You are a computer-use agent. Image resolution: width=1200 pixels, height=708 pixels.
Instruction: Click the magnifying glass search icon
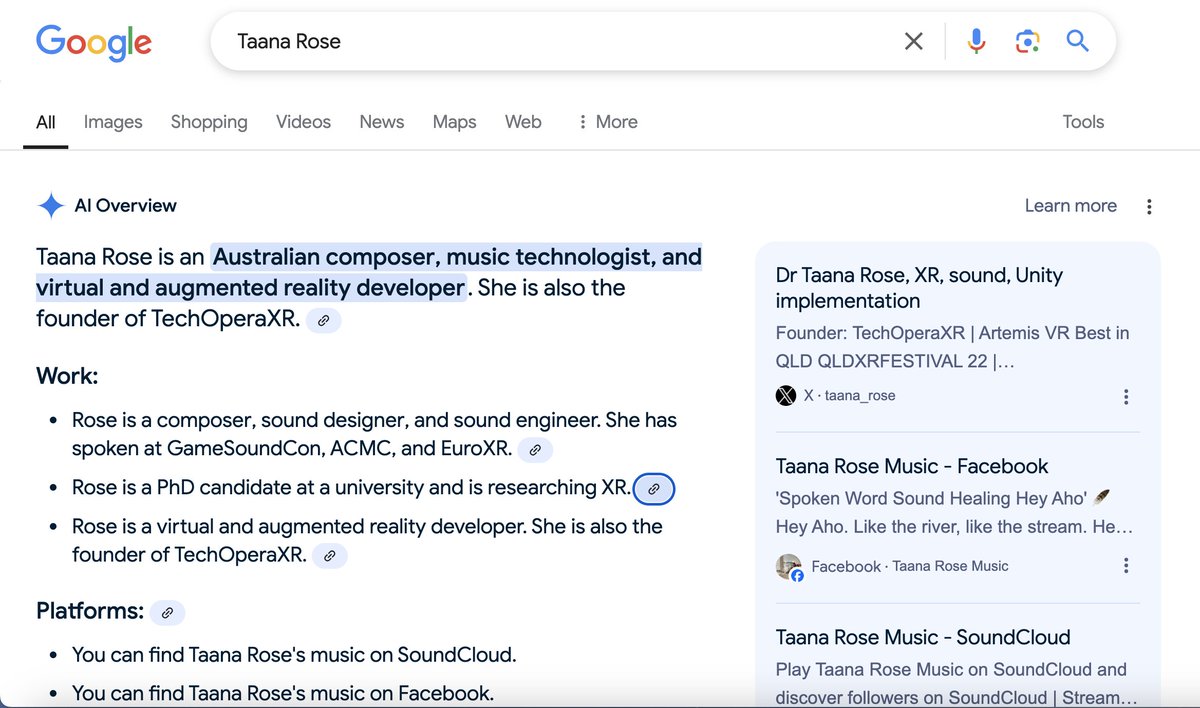(1077, 41)
